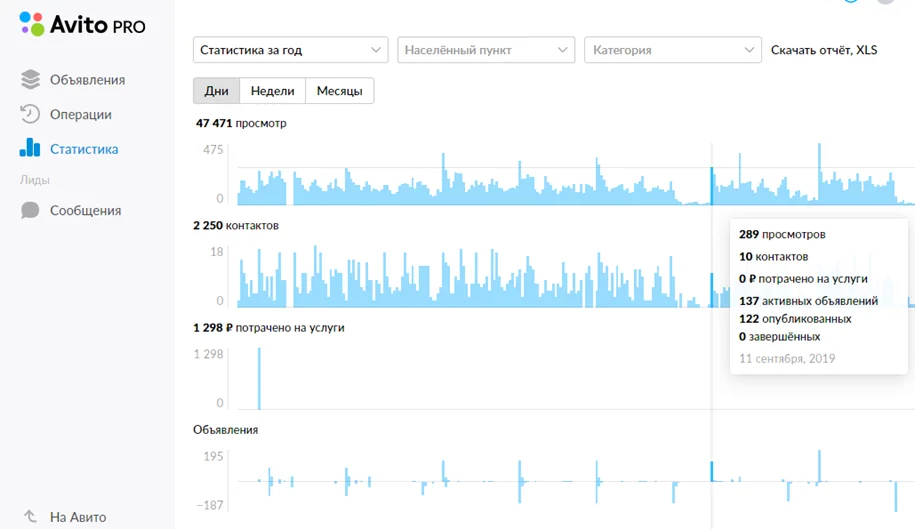The width and height of the screenshot is (915, 529).
Task: Open the Категория dropdown
Action: 673,50
